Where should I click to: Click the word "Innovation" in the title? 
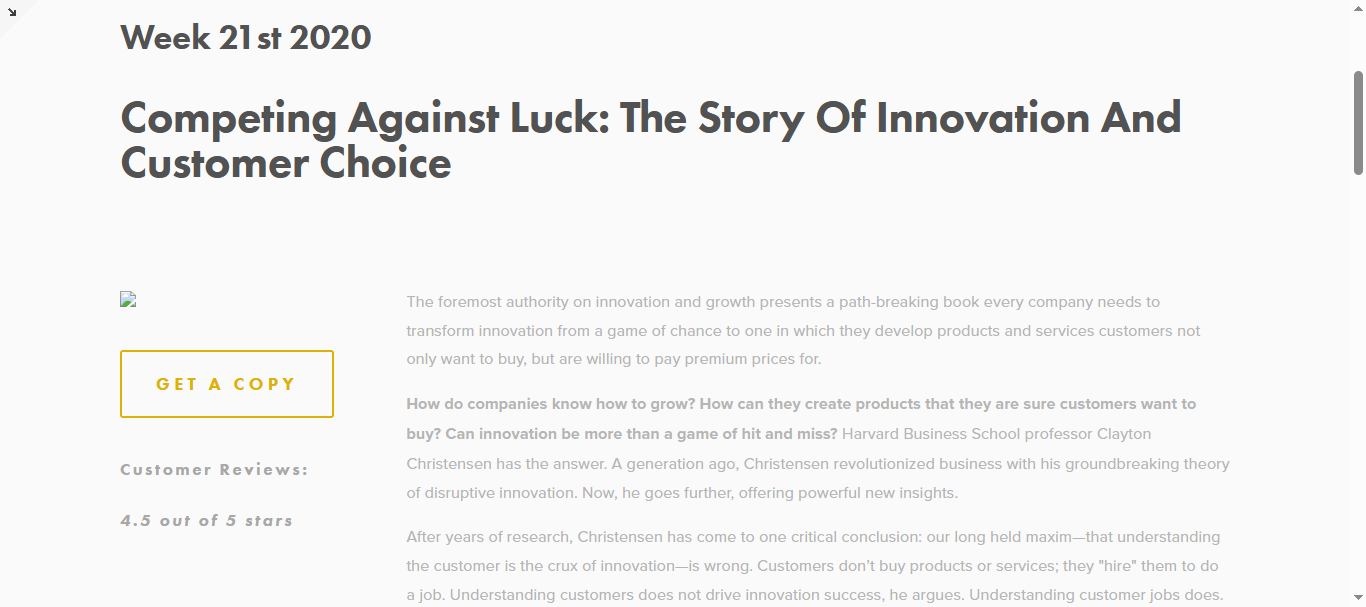tap(984, 118)
